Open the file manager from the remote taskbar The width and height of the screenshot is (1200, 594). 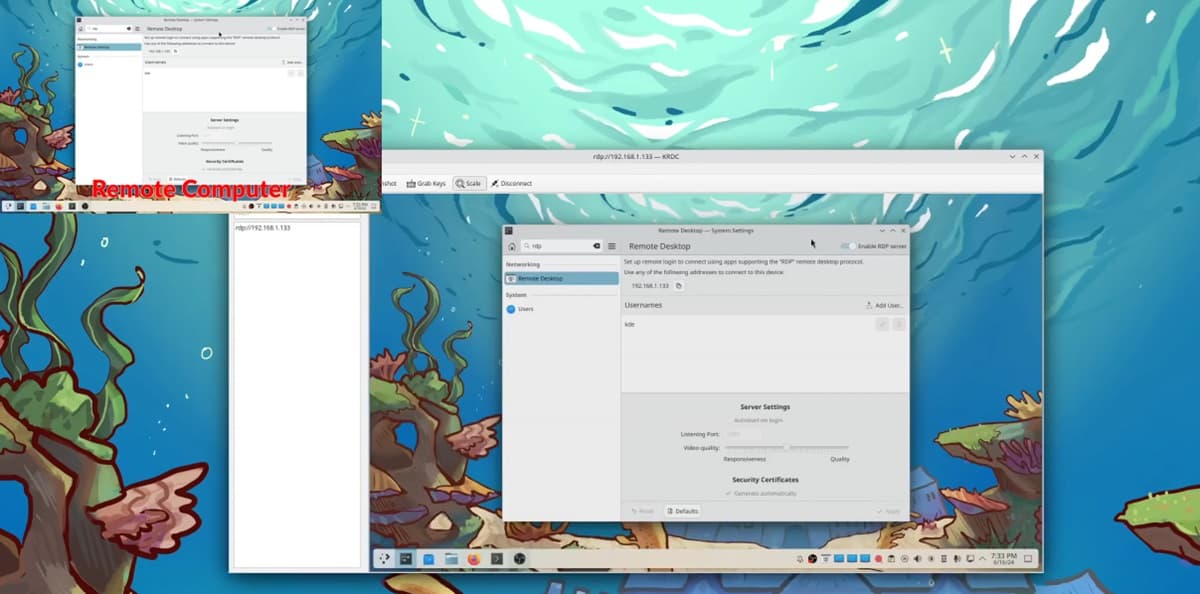(x=451, y=558)
